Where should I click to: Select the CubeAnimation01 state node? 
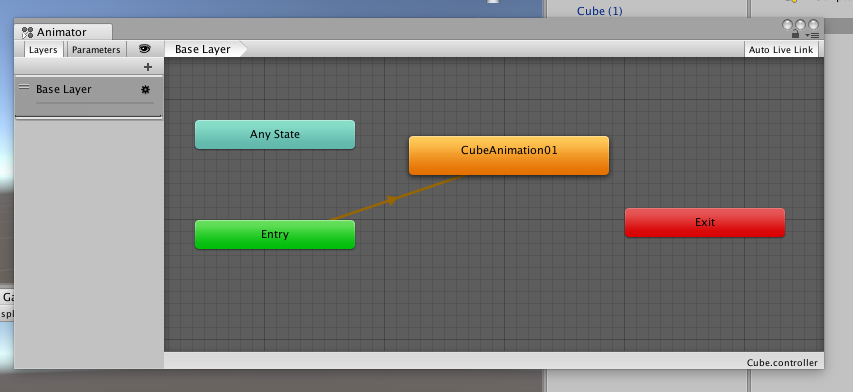(509, 155)
